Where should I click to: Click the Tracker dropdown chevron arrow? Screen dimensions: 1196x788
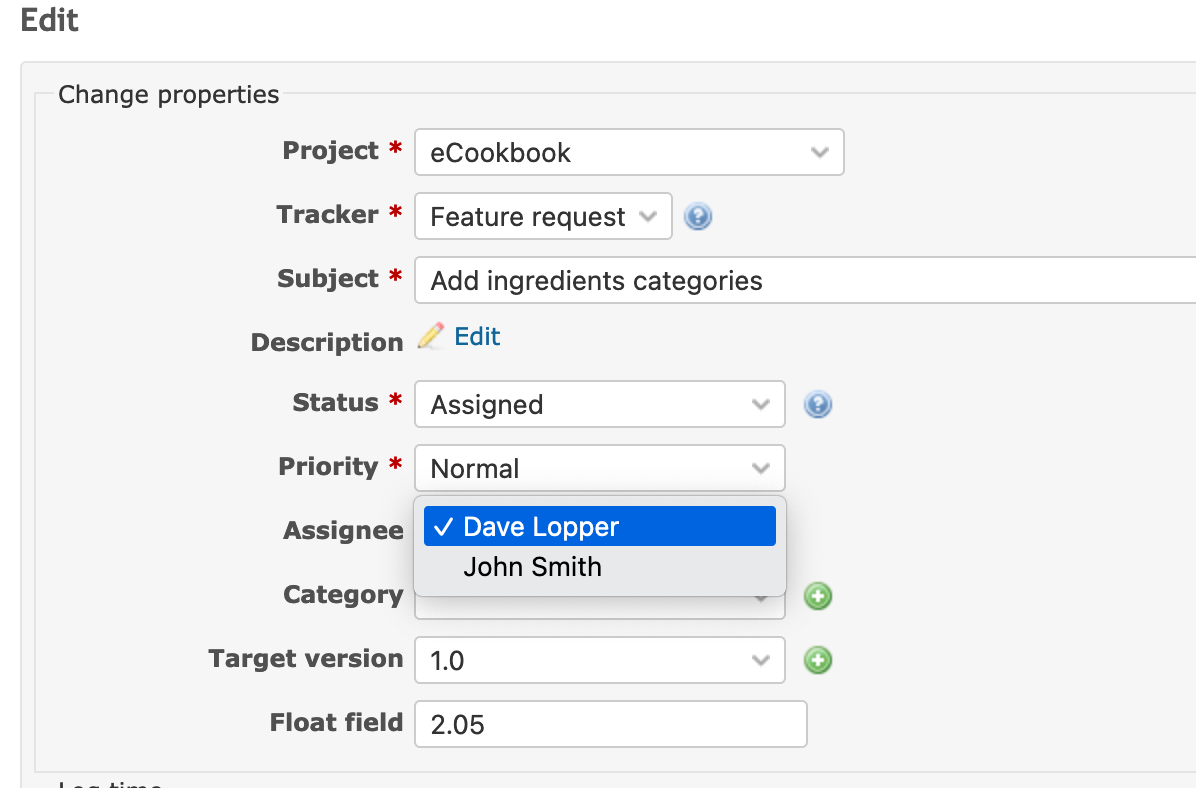648,217
